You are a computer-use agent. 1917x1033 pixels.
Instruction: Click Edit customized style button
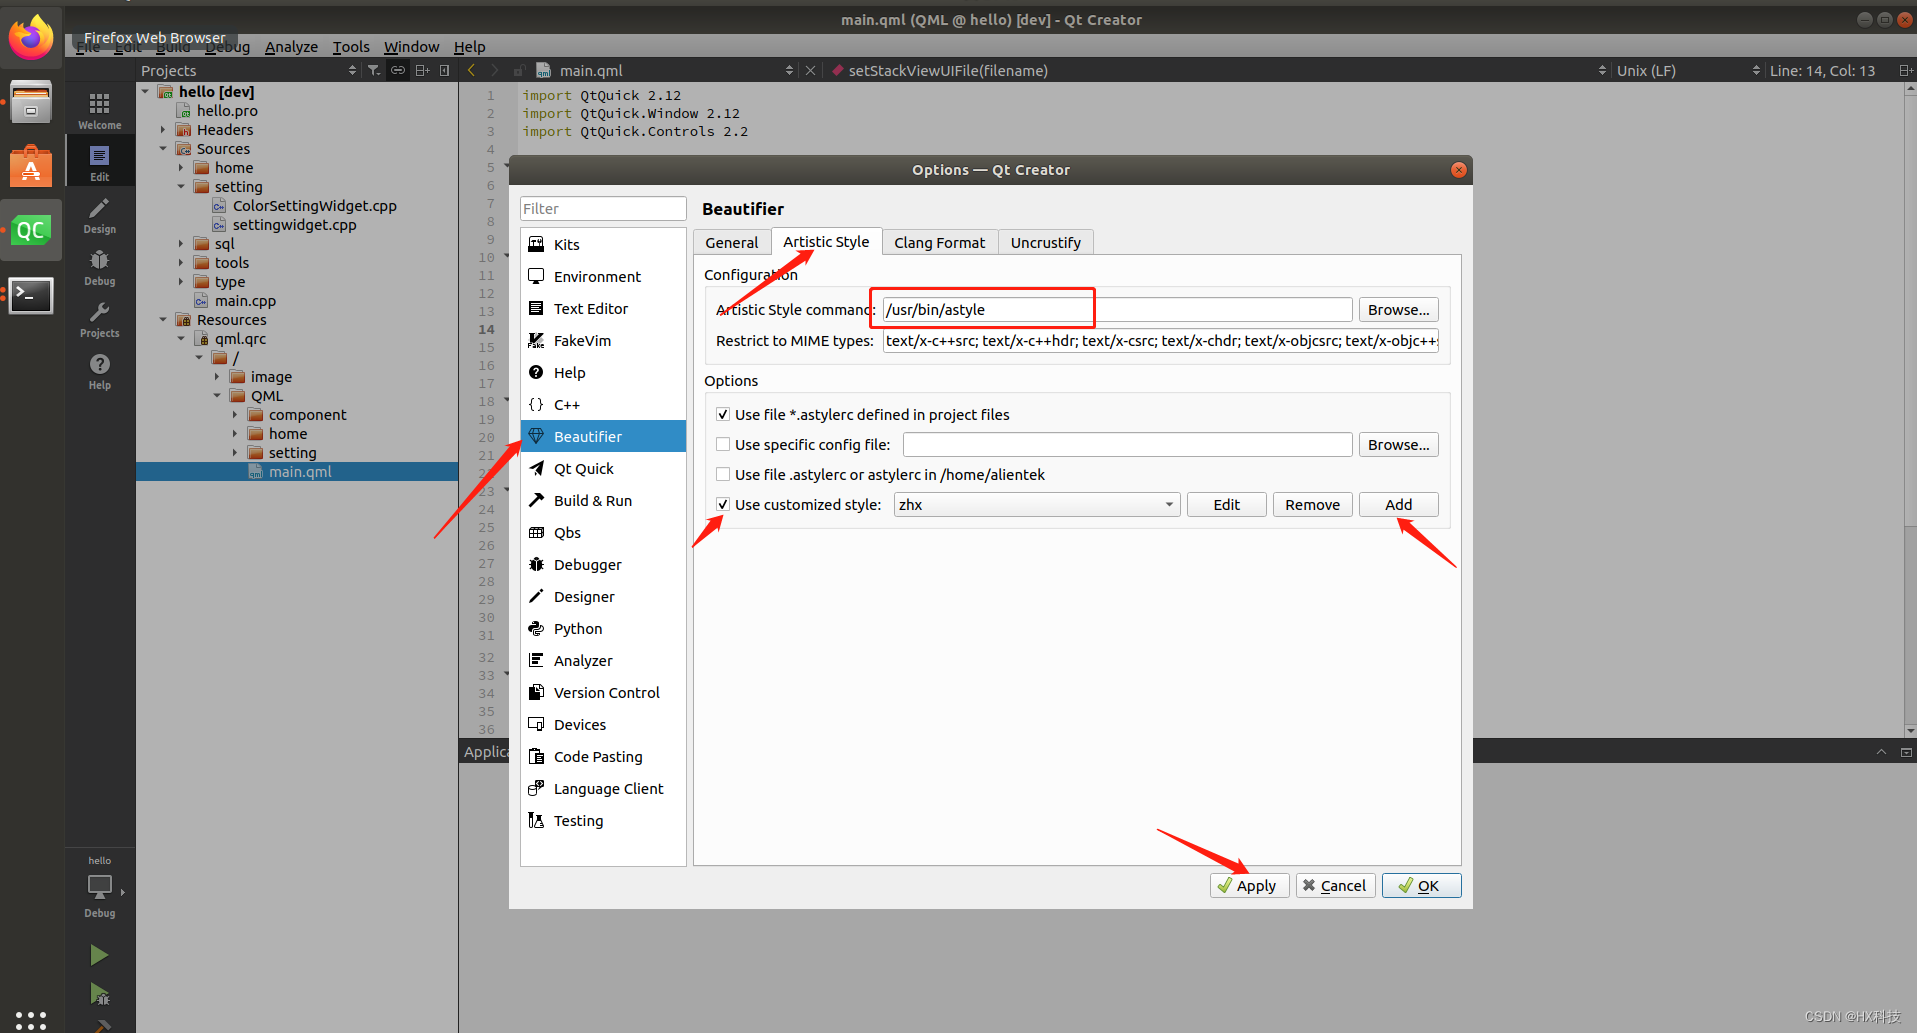point(1226,504)
